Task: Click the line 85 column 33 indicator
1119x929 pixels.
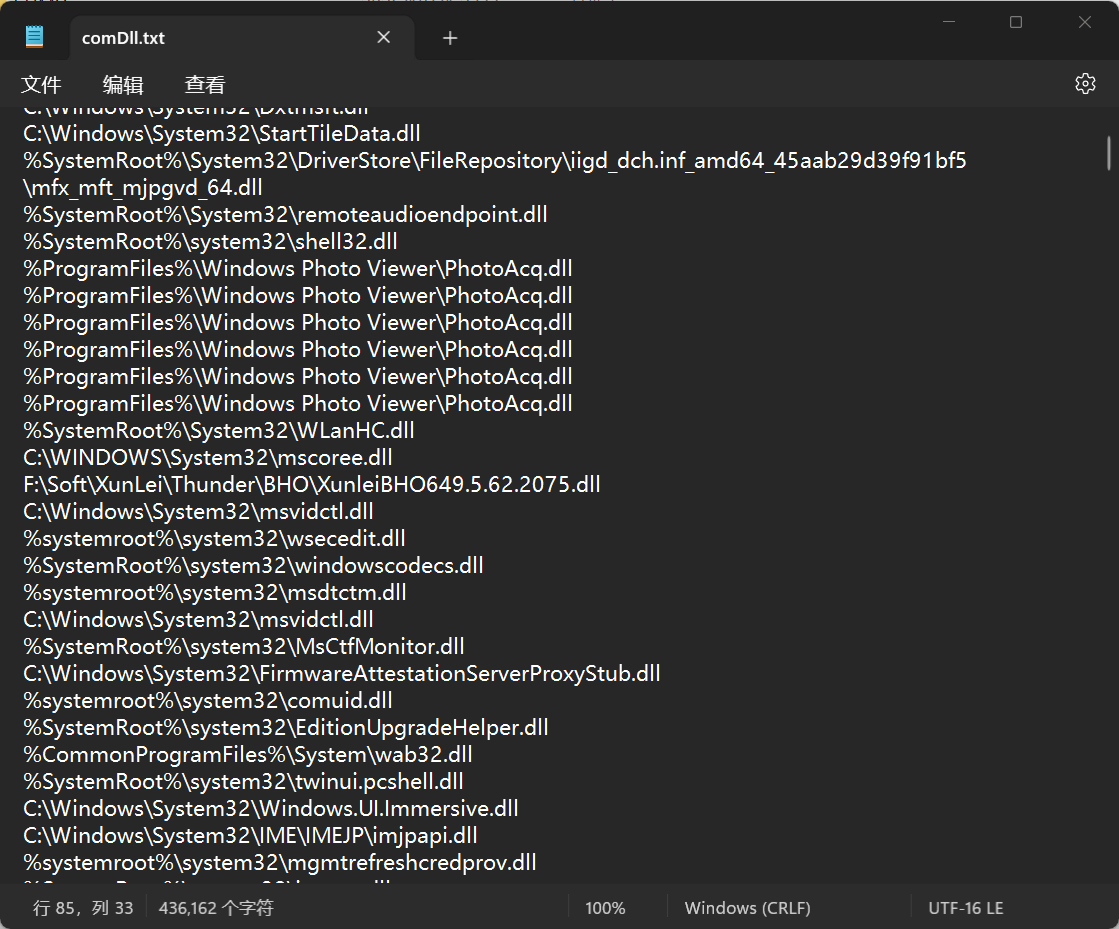Action: [x=83, y=908]
